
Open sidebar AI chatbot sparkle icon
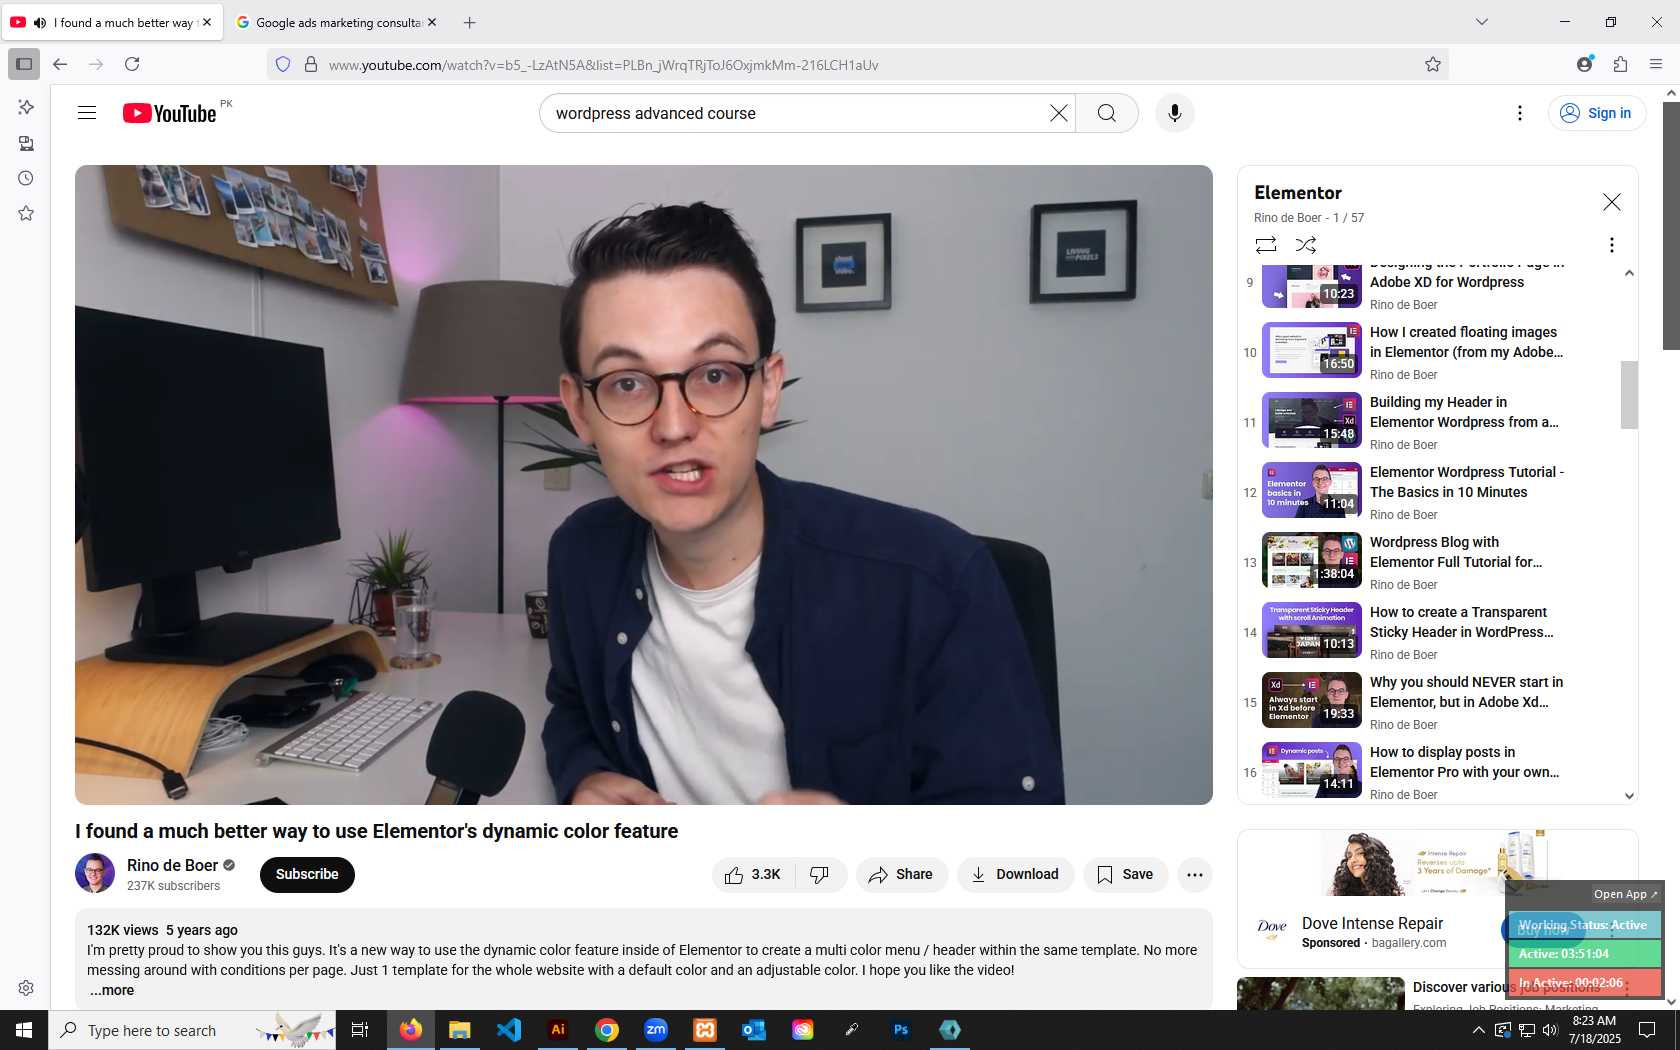coord(26,107)
